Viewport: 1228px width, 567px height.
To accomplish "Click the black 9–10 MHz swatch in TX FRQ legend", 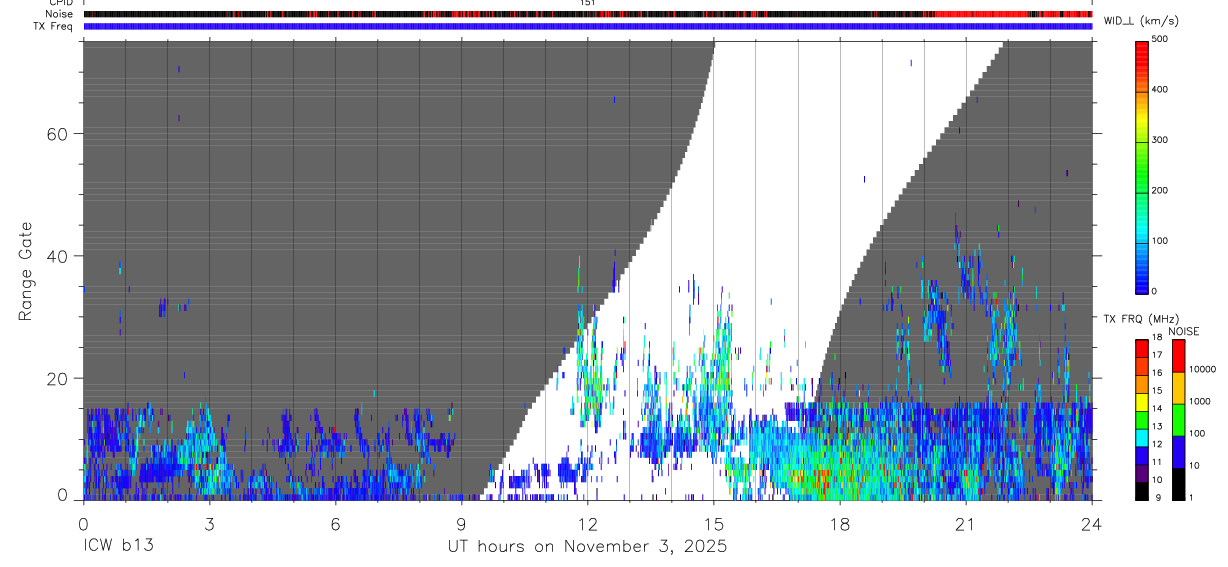I will tap(1142, 491).
